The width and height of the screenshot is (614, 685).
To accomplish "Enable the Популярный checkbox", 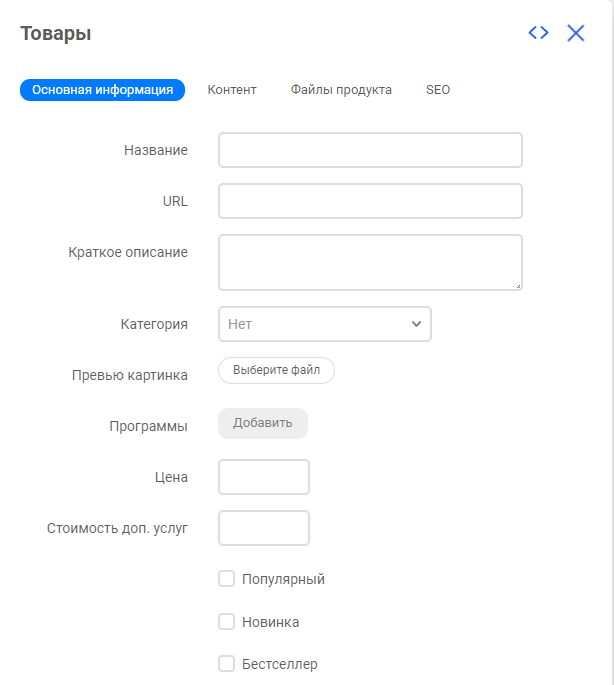I will (226, 578).
